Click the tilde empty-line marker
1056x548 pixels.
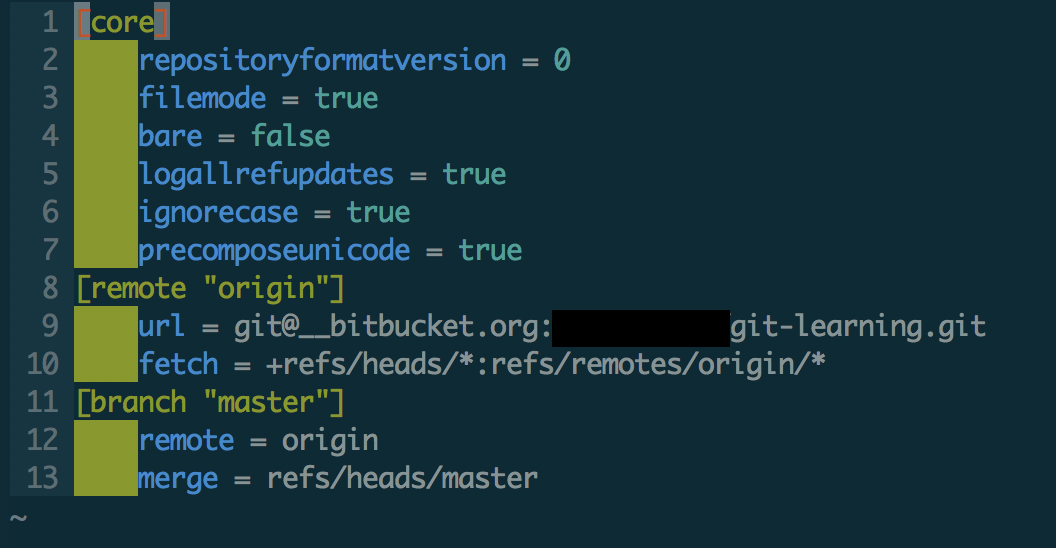coord(18,518)
